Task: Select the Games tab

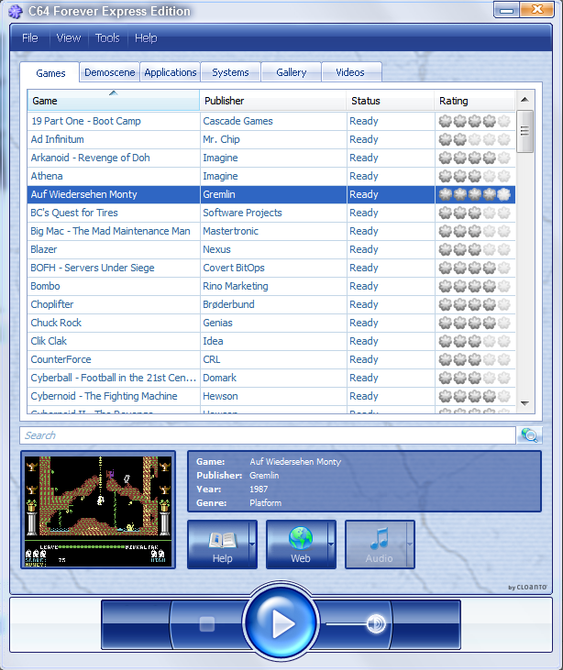Action: click(50, 73)
